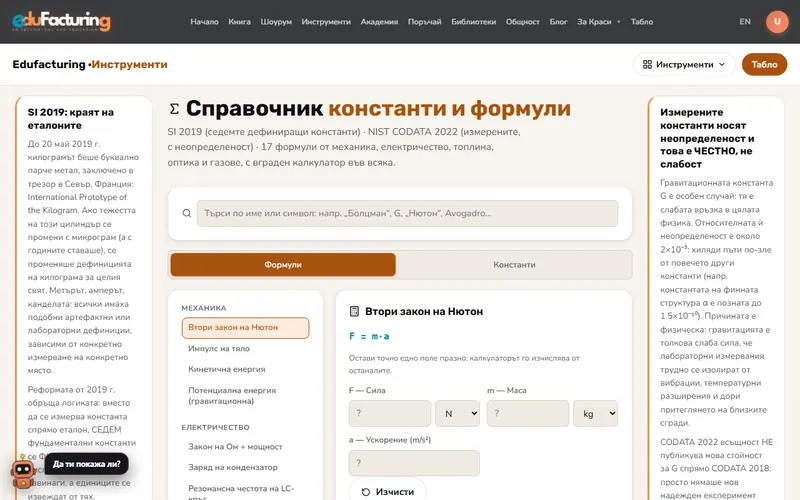The image size is (800, 500).
Task: Click the SI 2019: краят на еталоните heading
Action: pyautogui.click(x=70, y=118)
